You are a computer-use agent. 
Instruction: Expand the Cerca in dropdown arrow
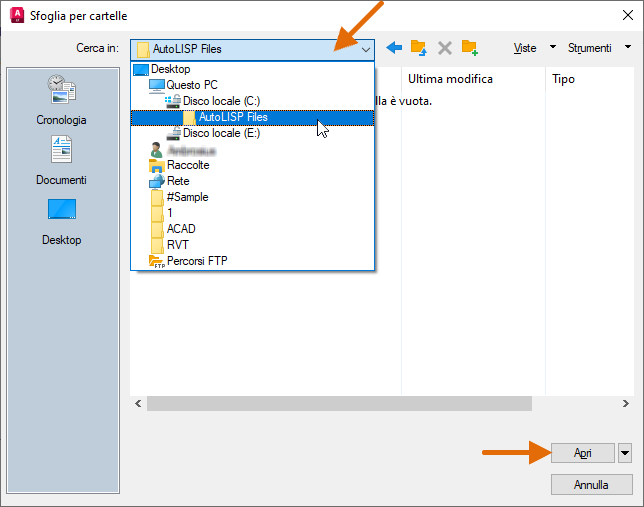[366, 50]
